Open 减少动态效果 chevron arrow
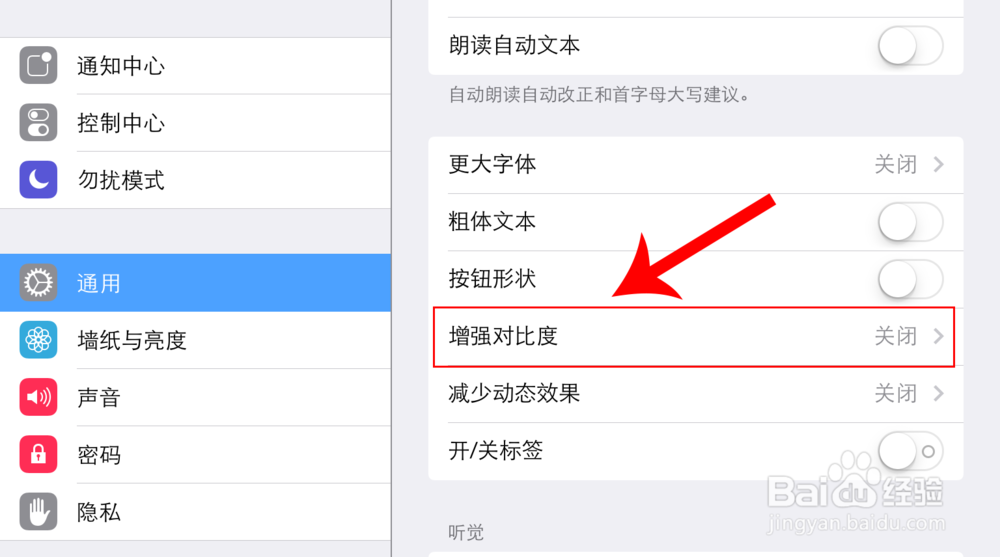Screen dimensions: 1000x557 tap(938, 394)
